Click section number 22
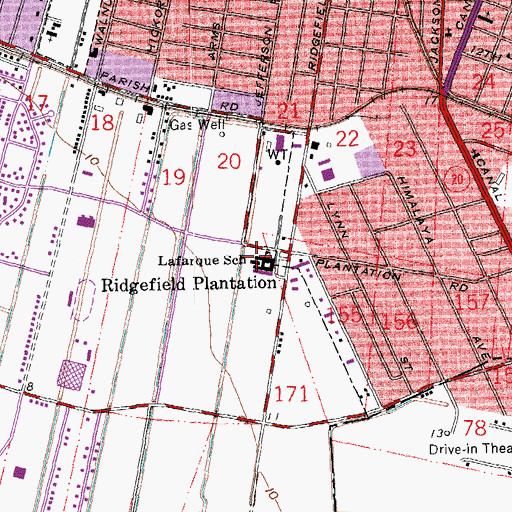 pyautogui.click(x=347, y=139)
